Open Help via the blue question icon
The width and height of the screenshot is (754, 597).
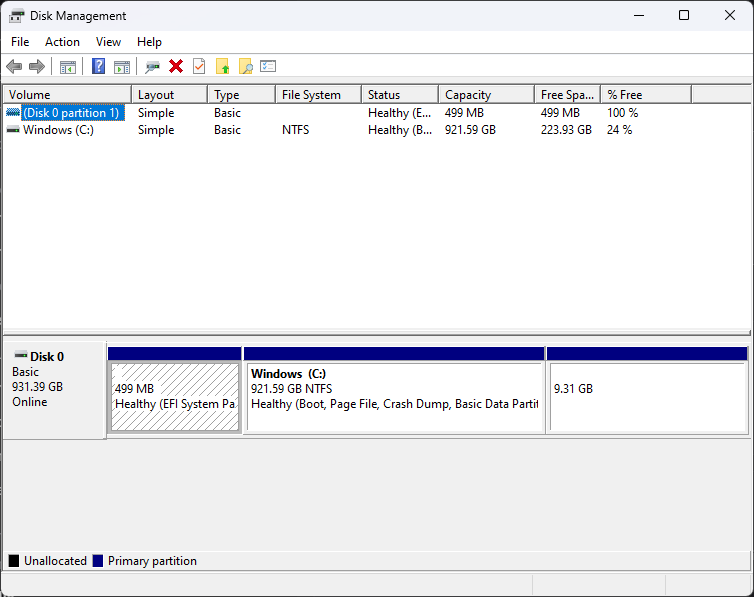[x=99, y=66]
